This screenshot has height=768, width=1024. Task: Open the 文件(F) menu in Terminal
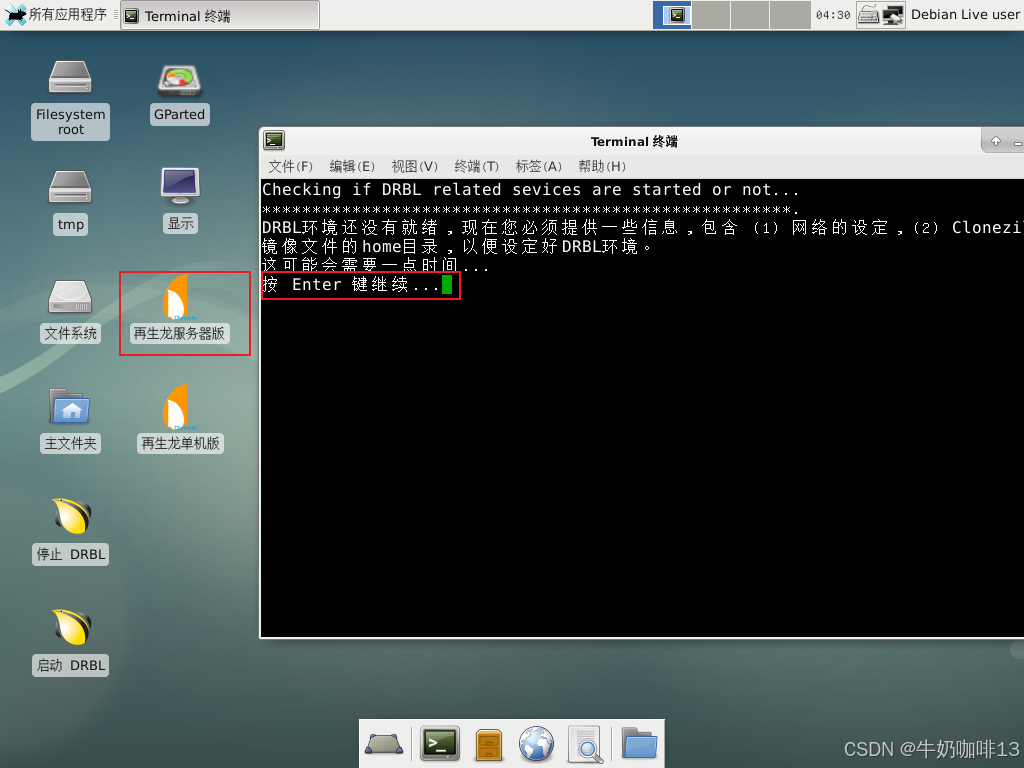pyautogui.click(x=291, y=167)
